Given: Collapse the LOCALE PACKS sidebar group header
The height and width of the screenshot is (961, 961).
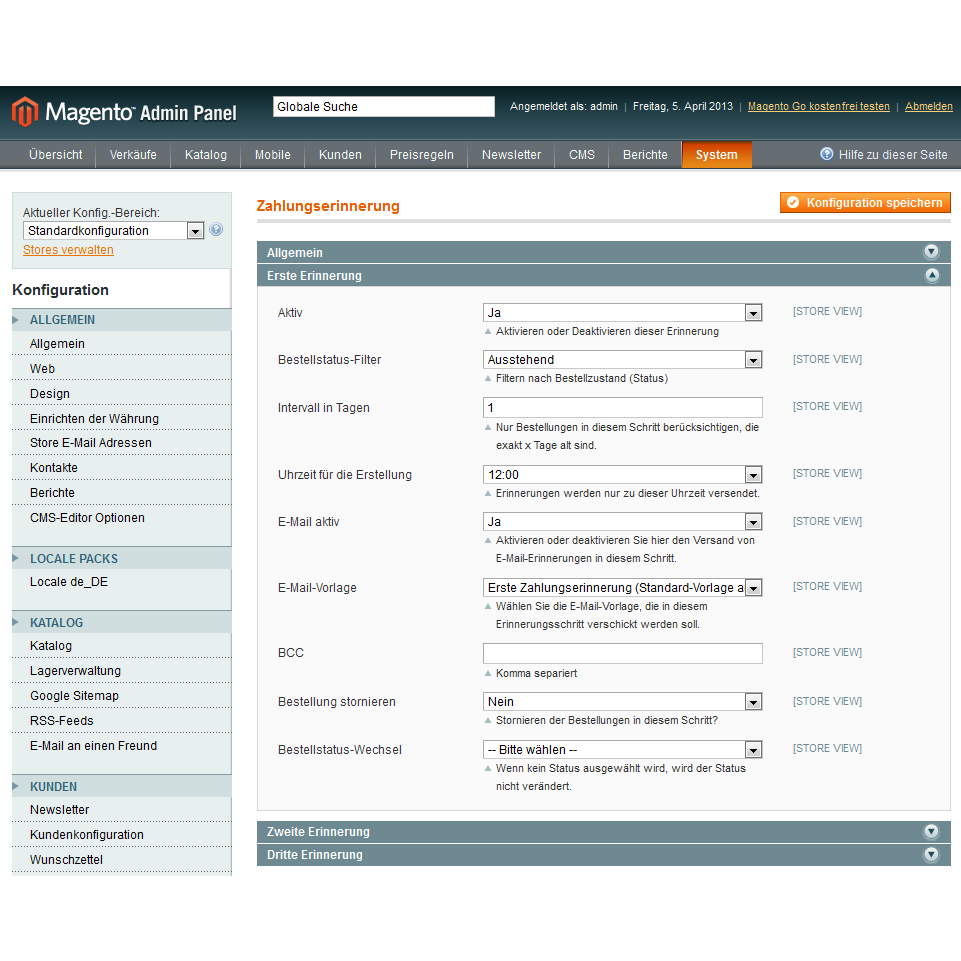Looking at the screenshot, I should click(x=121, y=559).
